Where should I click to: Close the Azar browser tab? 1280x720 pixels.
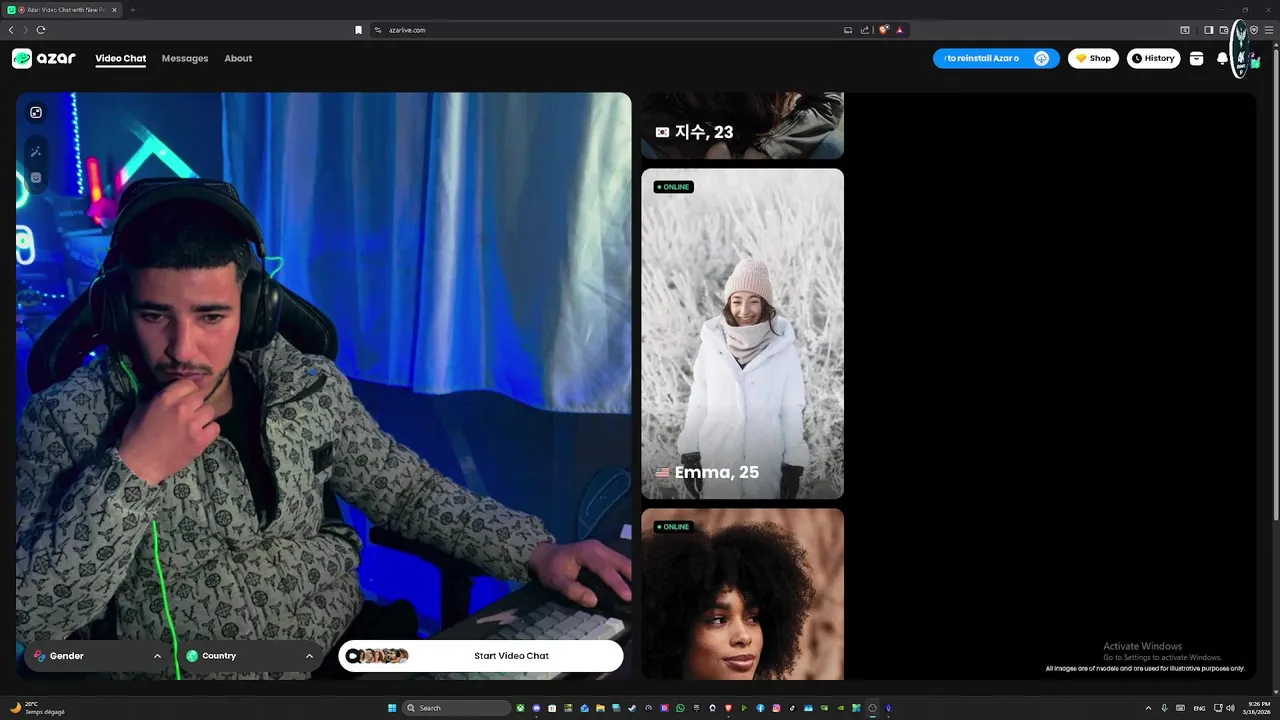click(x=115, y=10)
